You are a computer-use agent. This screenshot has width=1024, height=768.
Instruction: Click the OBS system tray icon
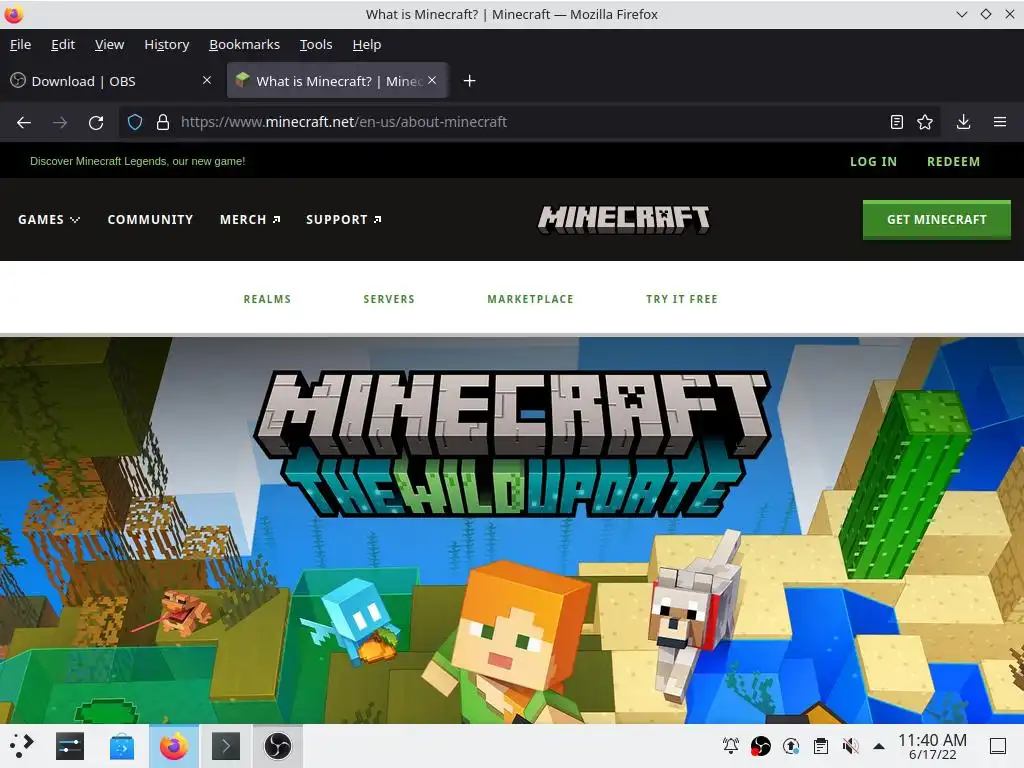761,746
